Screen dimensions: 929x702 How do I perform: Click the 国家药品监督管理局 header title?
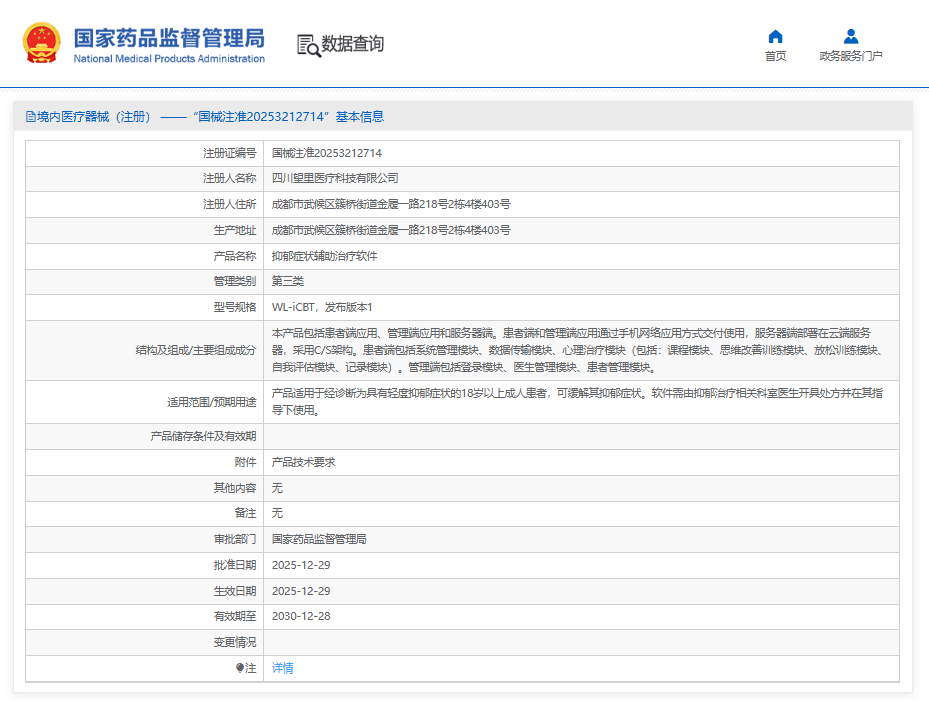pos(169,39)
